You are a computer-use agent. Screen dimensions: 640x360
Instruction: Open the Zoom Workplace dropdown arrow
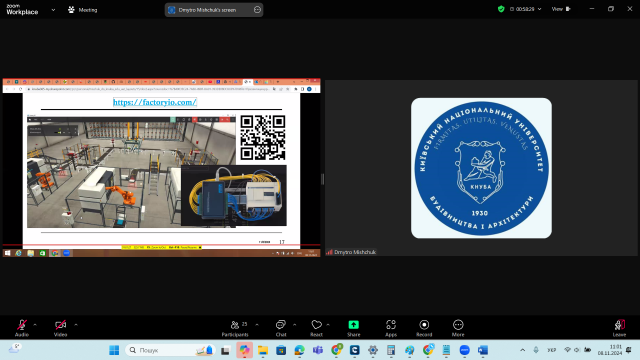coord(53,10)
